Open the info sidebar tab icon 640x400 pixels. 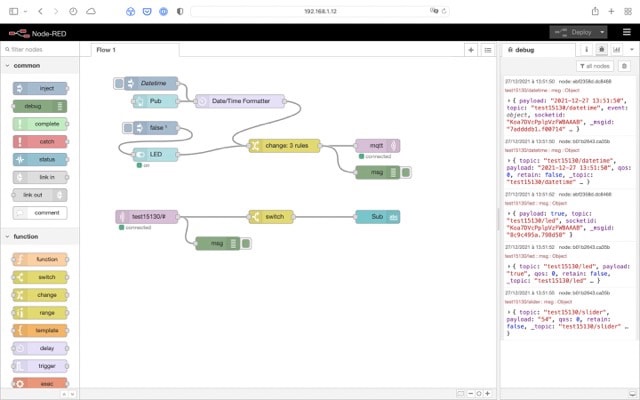coord(587,49)
